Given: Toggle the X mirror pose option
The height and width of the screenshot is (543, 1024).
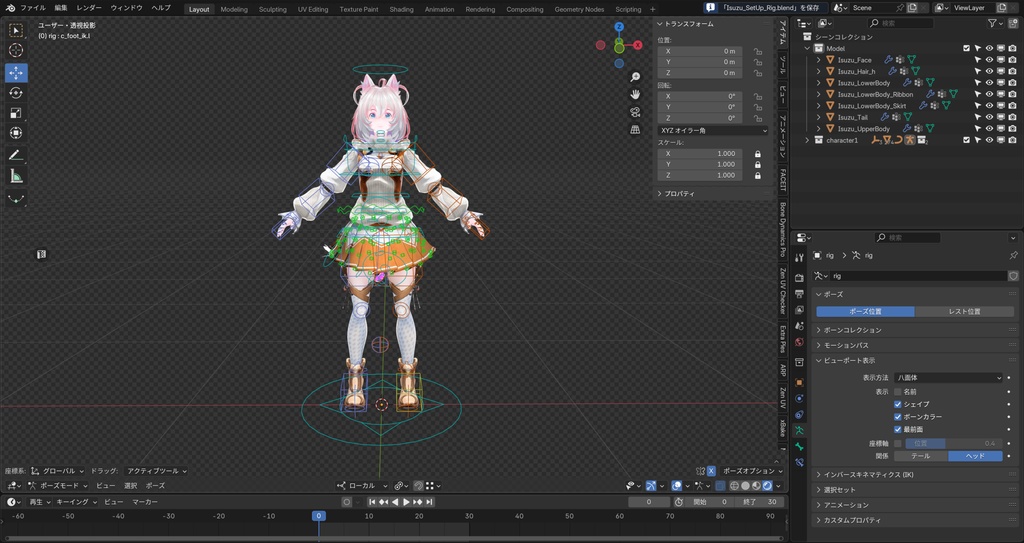Looking at the screenshot, I should pos(711,470).
